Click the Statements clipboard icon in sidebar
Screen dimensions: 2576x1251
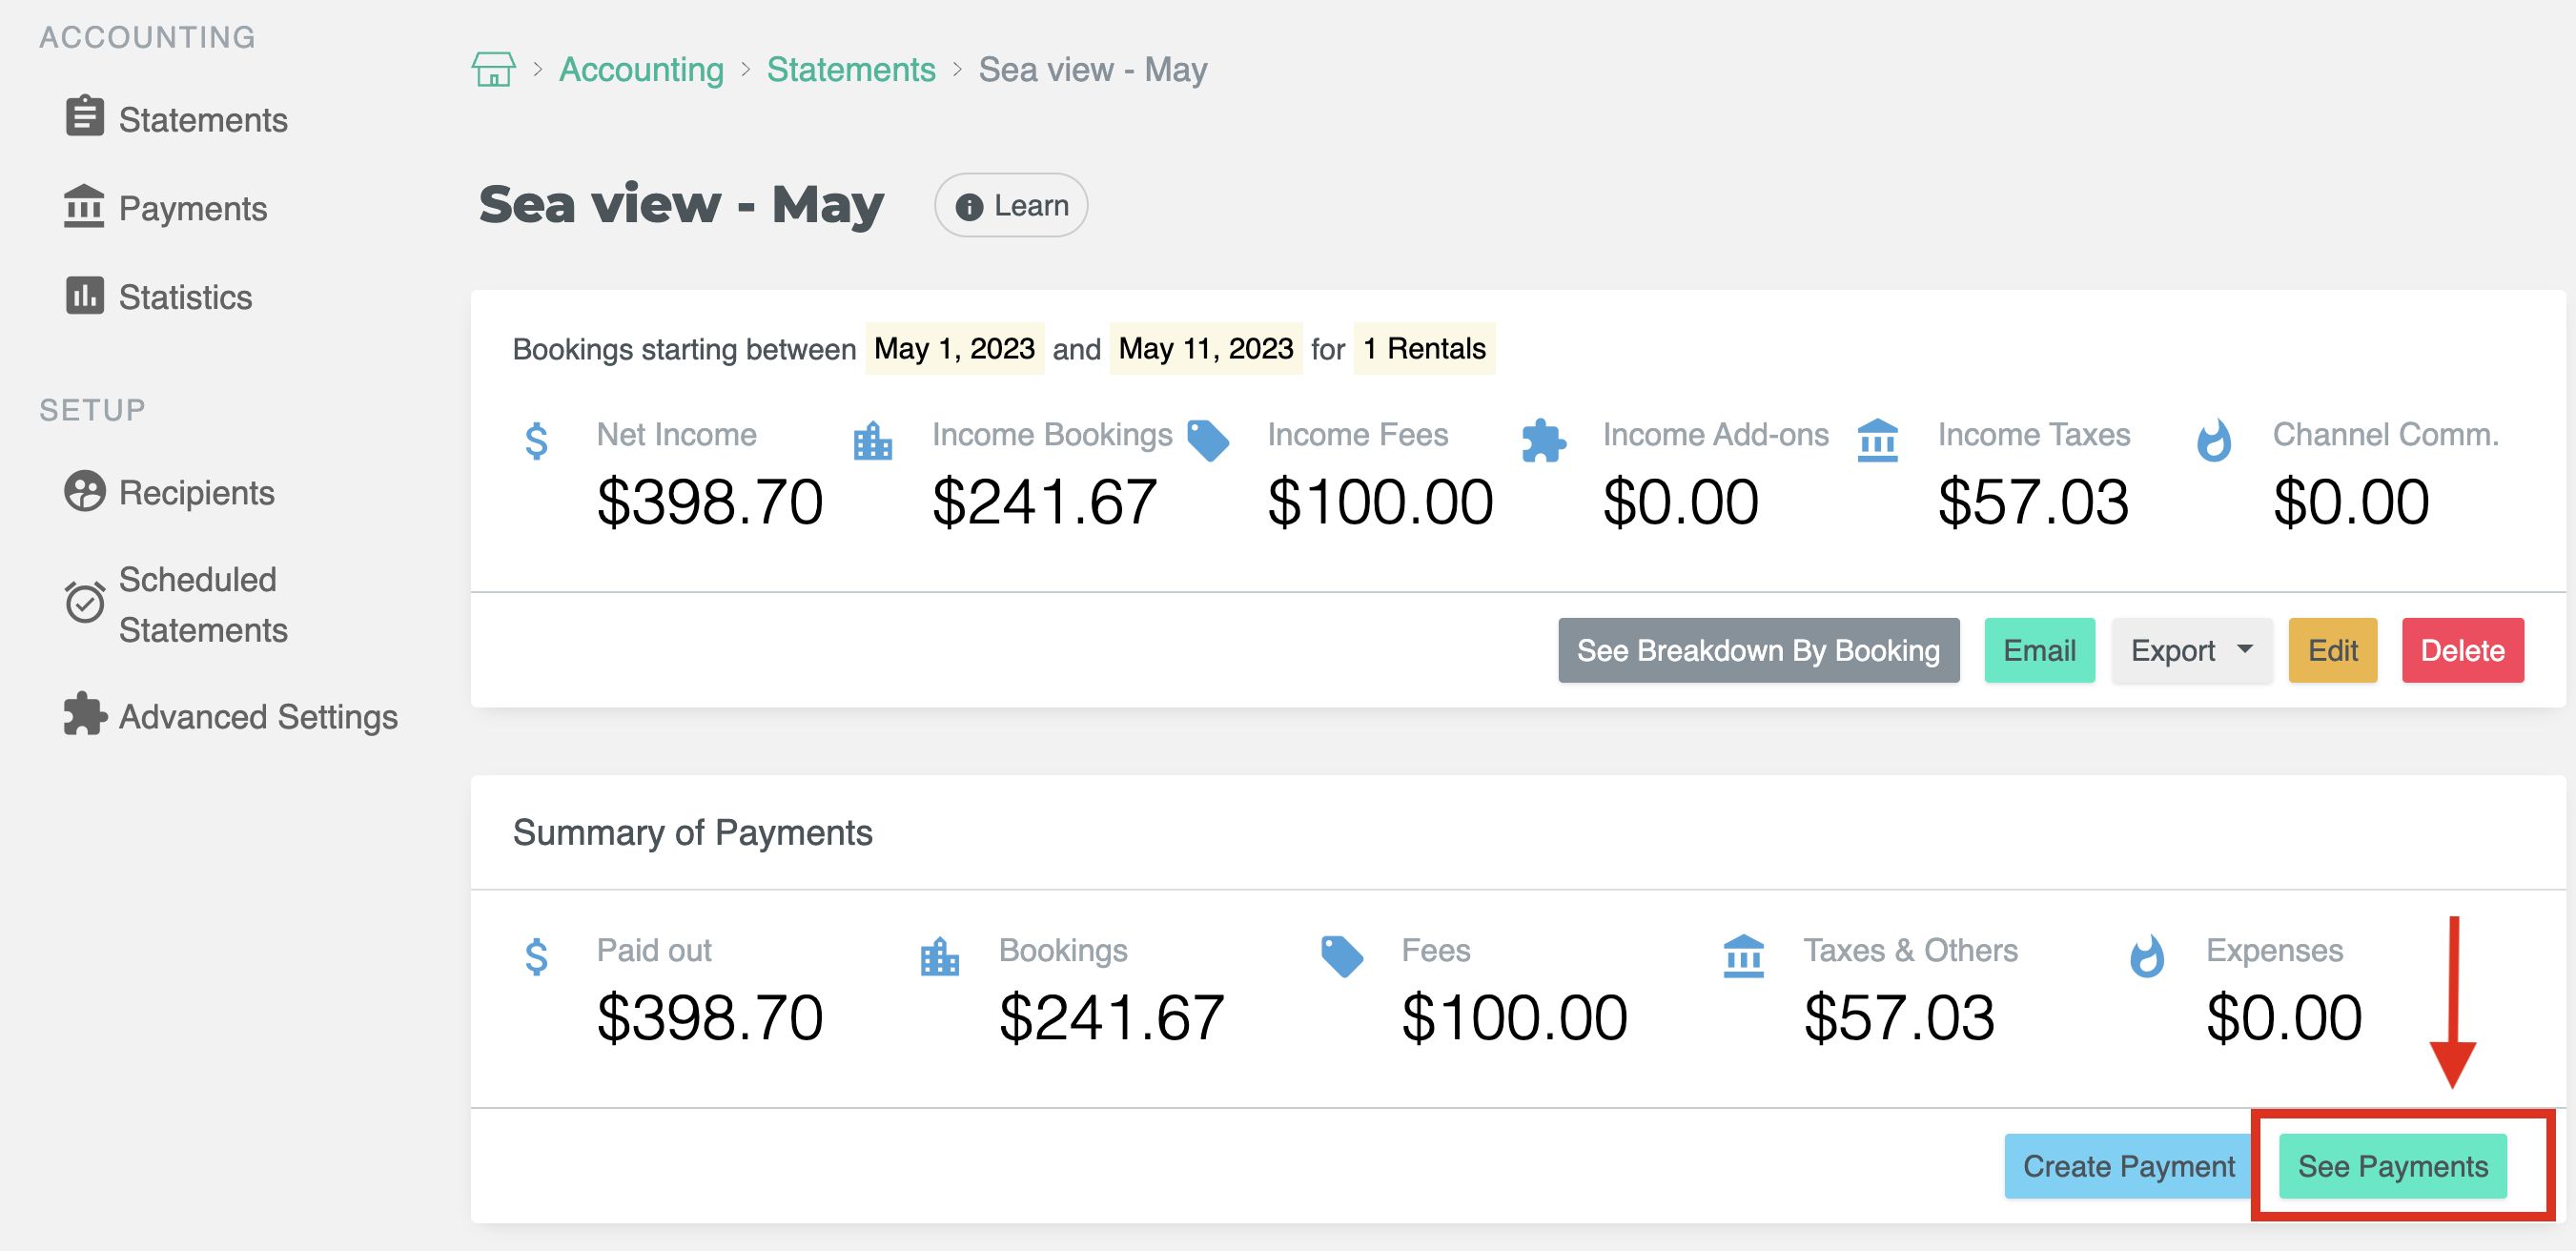[84, 117]
